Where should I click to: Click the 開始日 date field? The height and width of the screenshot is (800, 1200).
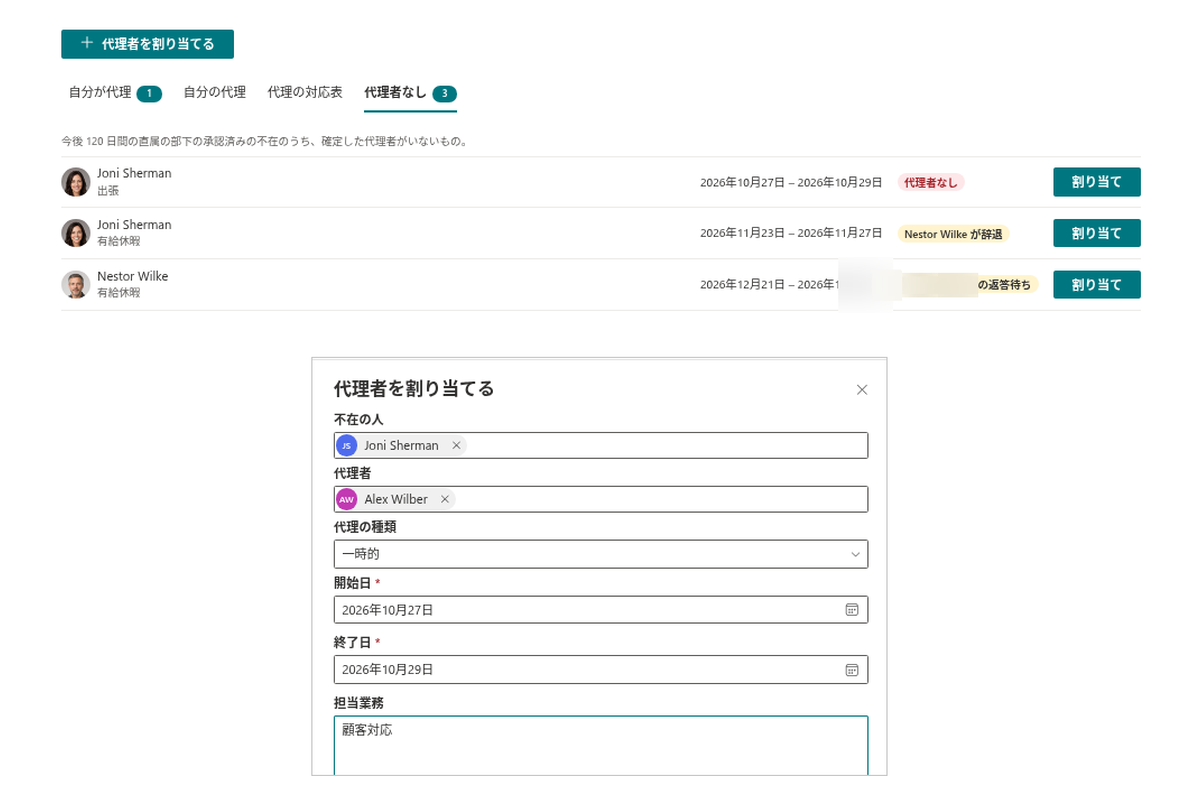point(601,609)
